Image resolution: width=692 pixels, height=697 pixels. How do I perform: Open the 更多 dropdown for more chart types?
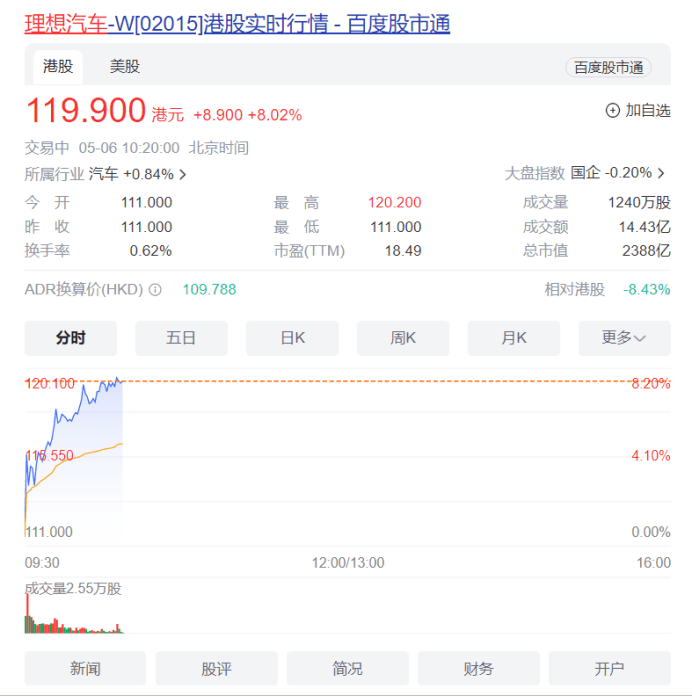[x=624, y=338]
